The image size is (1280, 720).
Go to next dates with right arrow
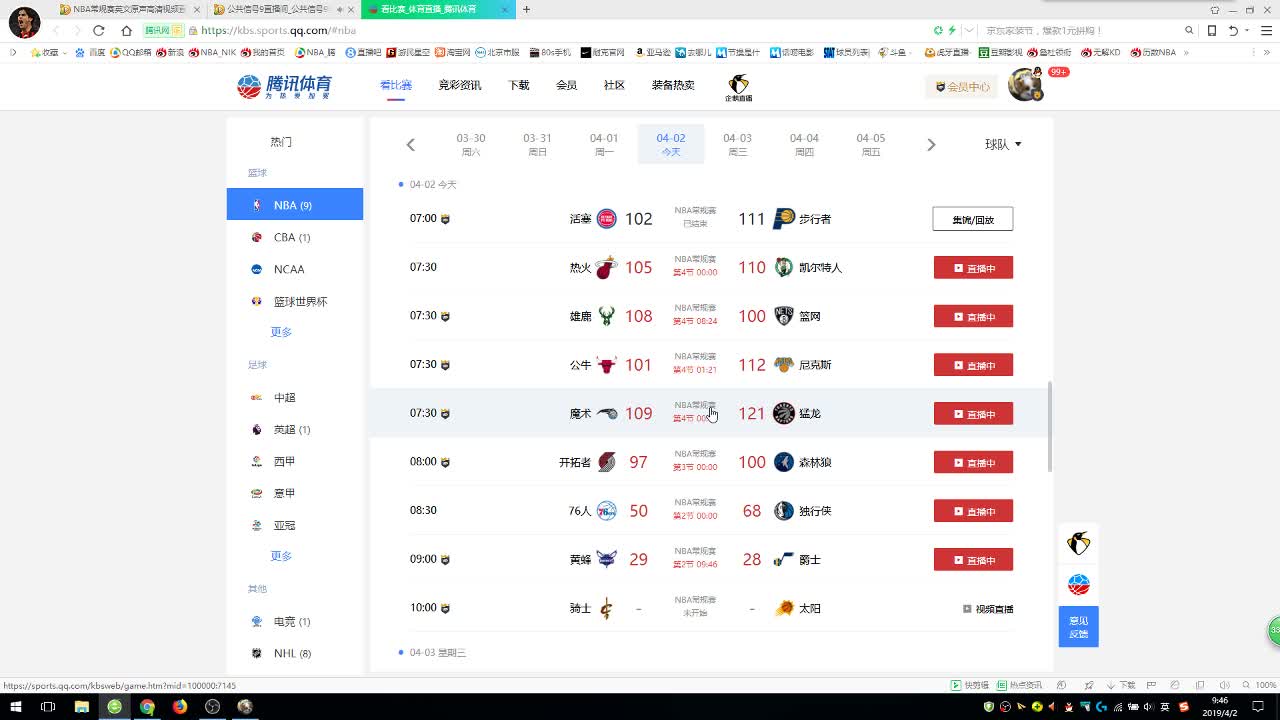[931, 145]
